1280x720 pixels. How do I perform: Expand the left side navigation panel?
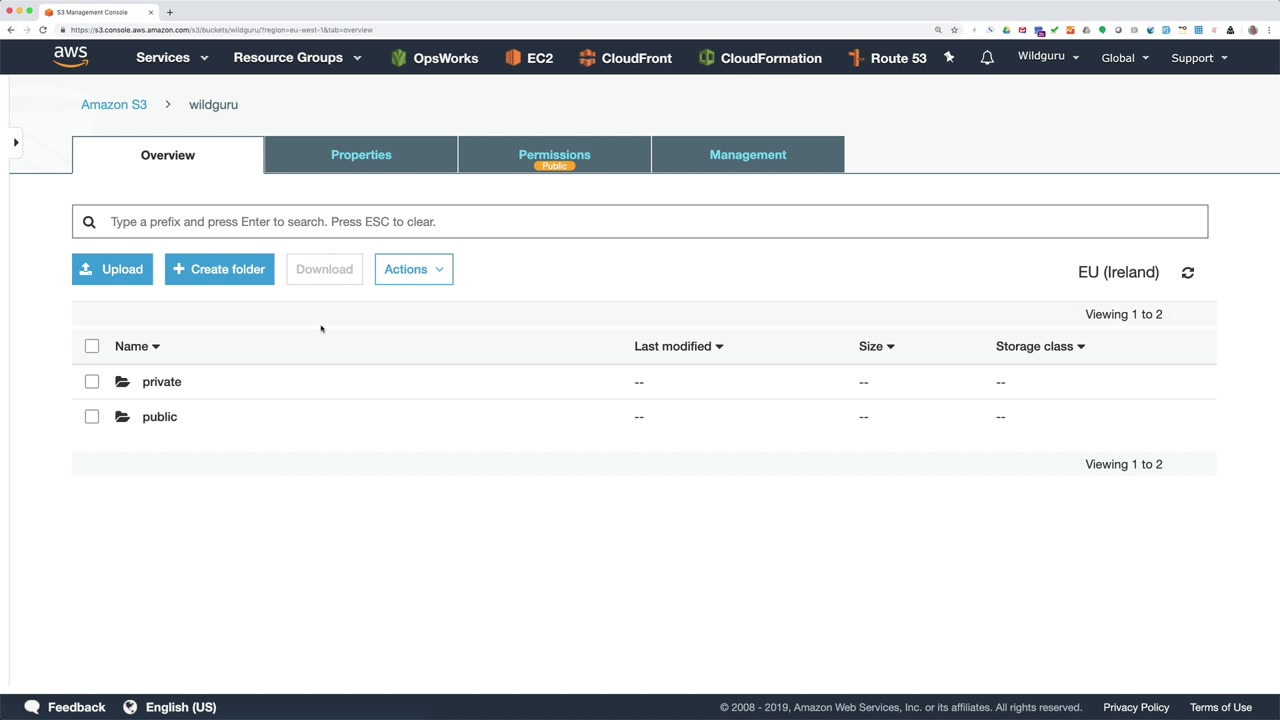[16, 143]
